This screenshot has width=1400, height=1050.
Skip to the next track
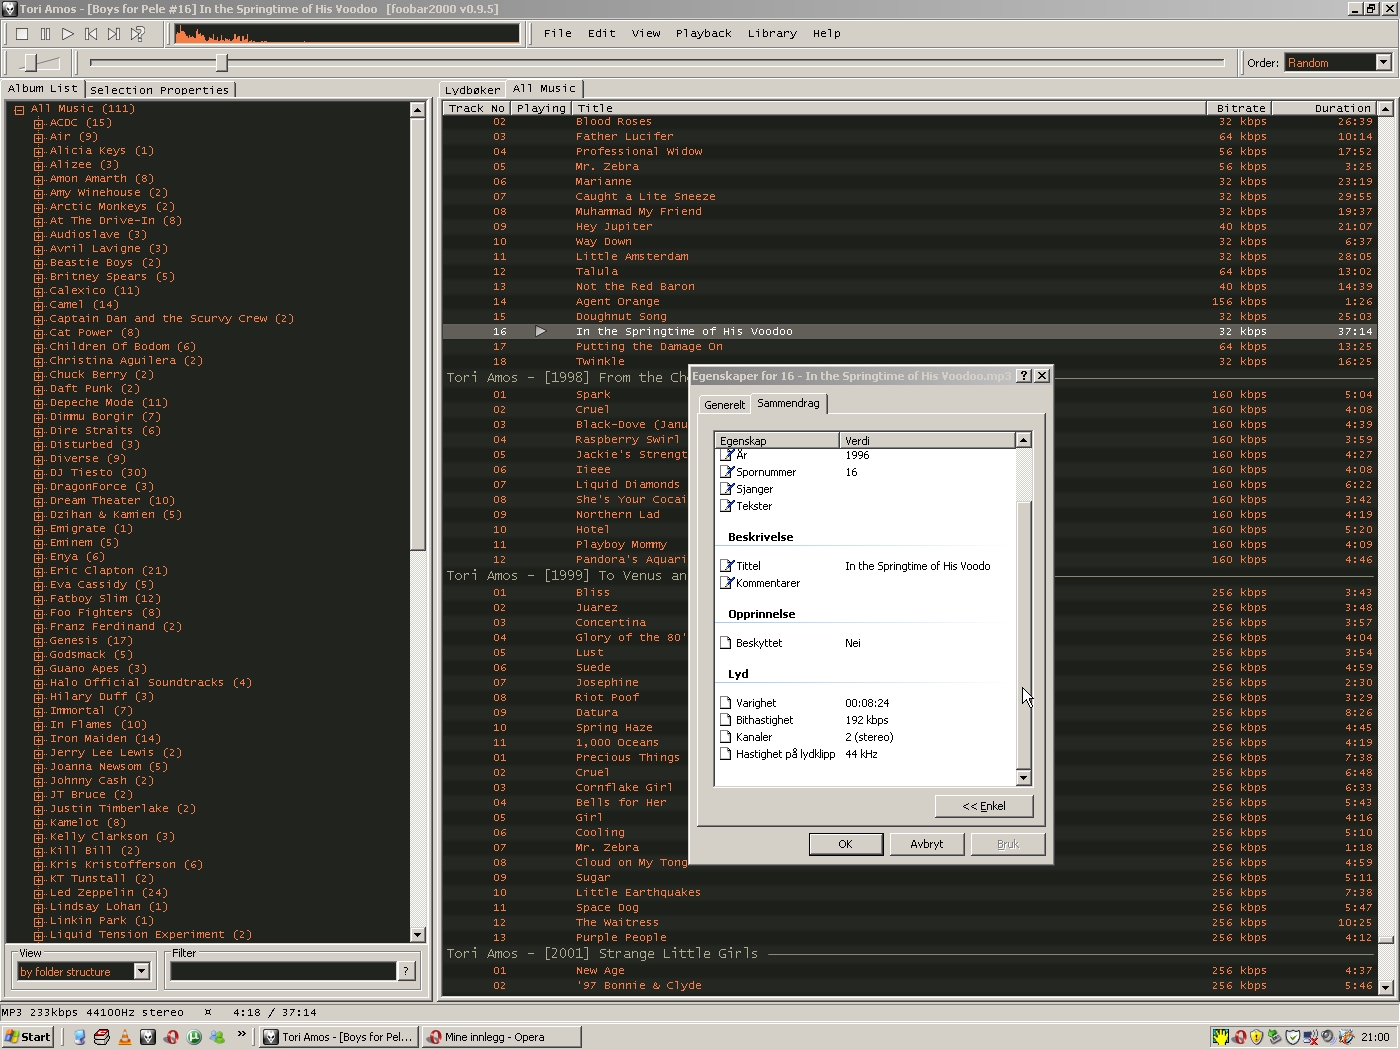coord(114,34)
